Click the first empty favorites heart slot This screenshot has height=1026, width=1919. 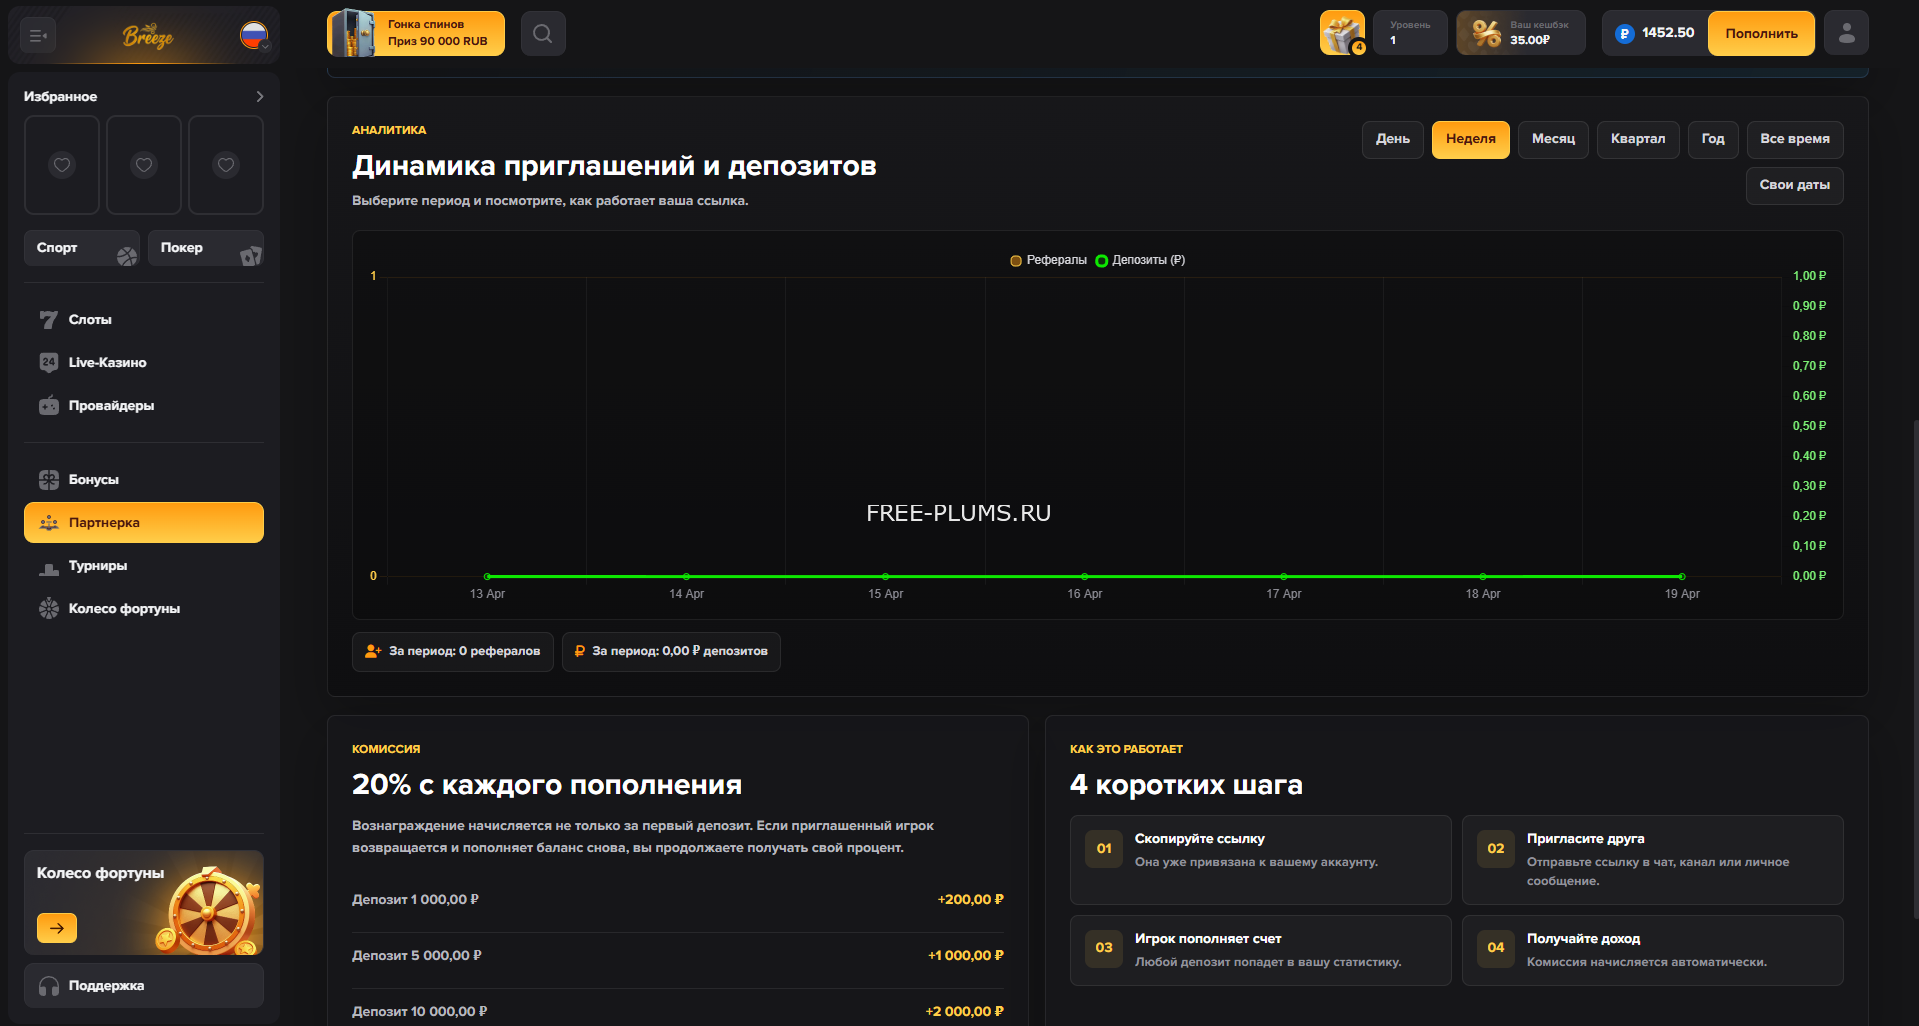[x=62, y=165]
